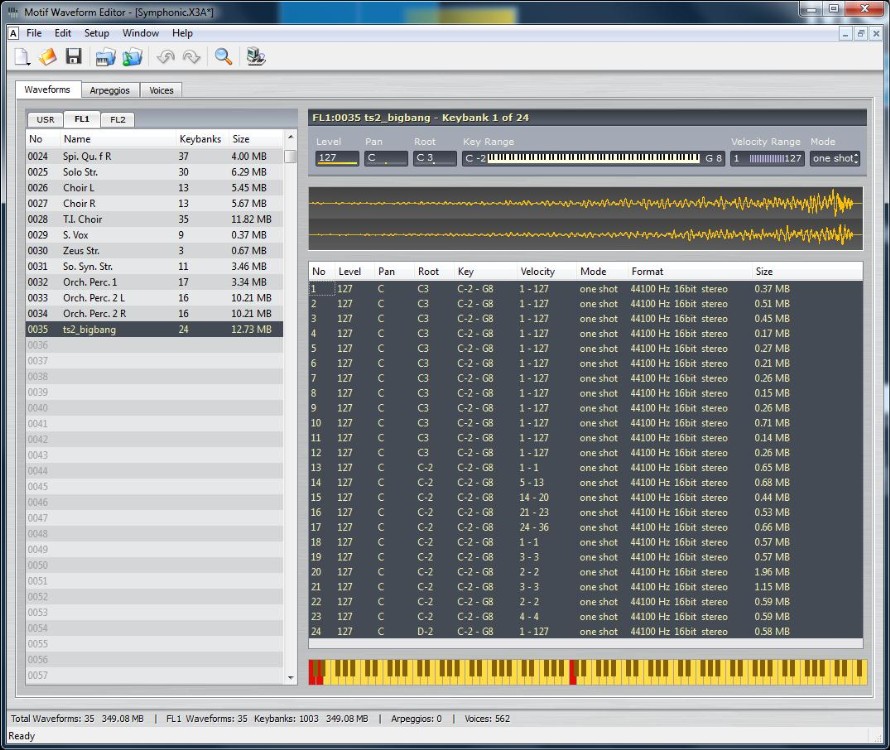The image size is (890, 750).
Task: Select the USR bank tab
Action: point(45,120)
